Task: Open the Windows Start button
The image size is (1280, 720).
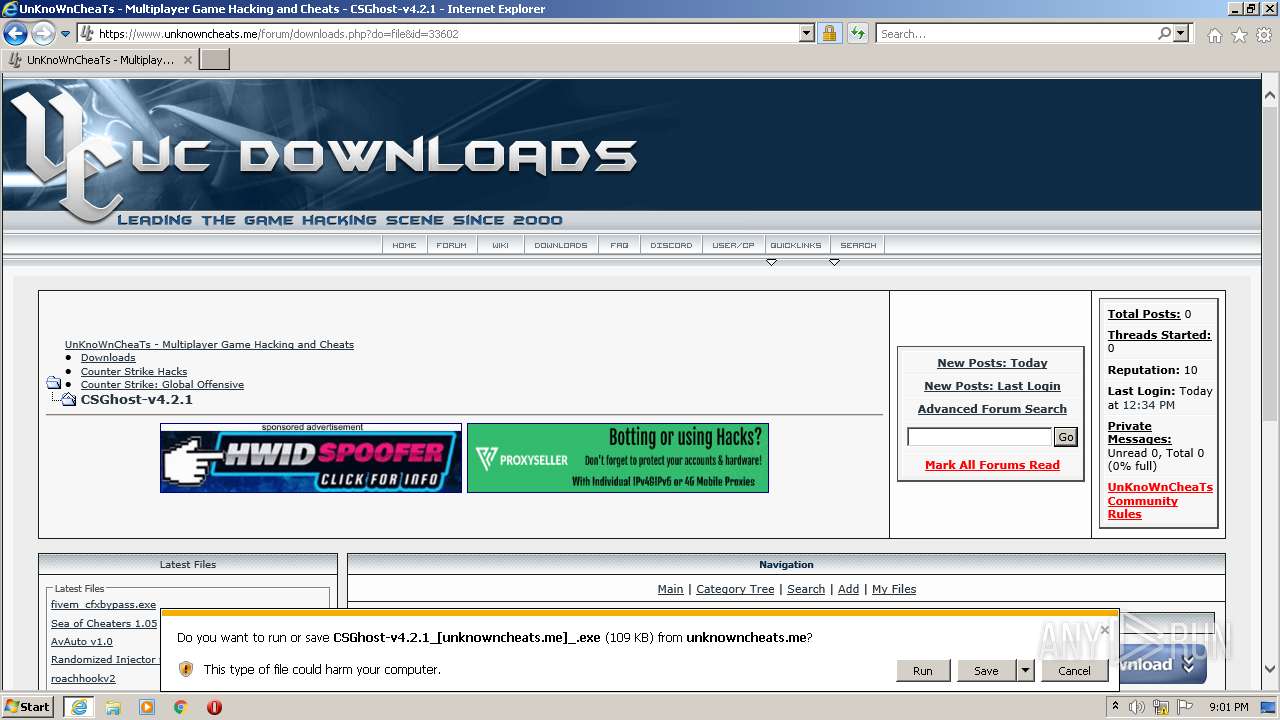Action: [x=28, y=706]
